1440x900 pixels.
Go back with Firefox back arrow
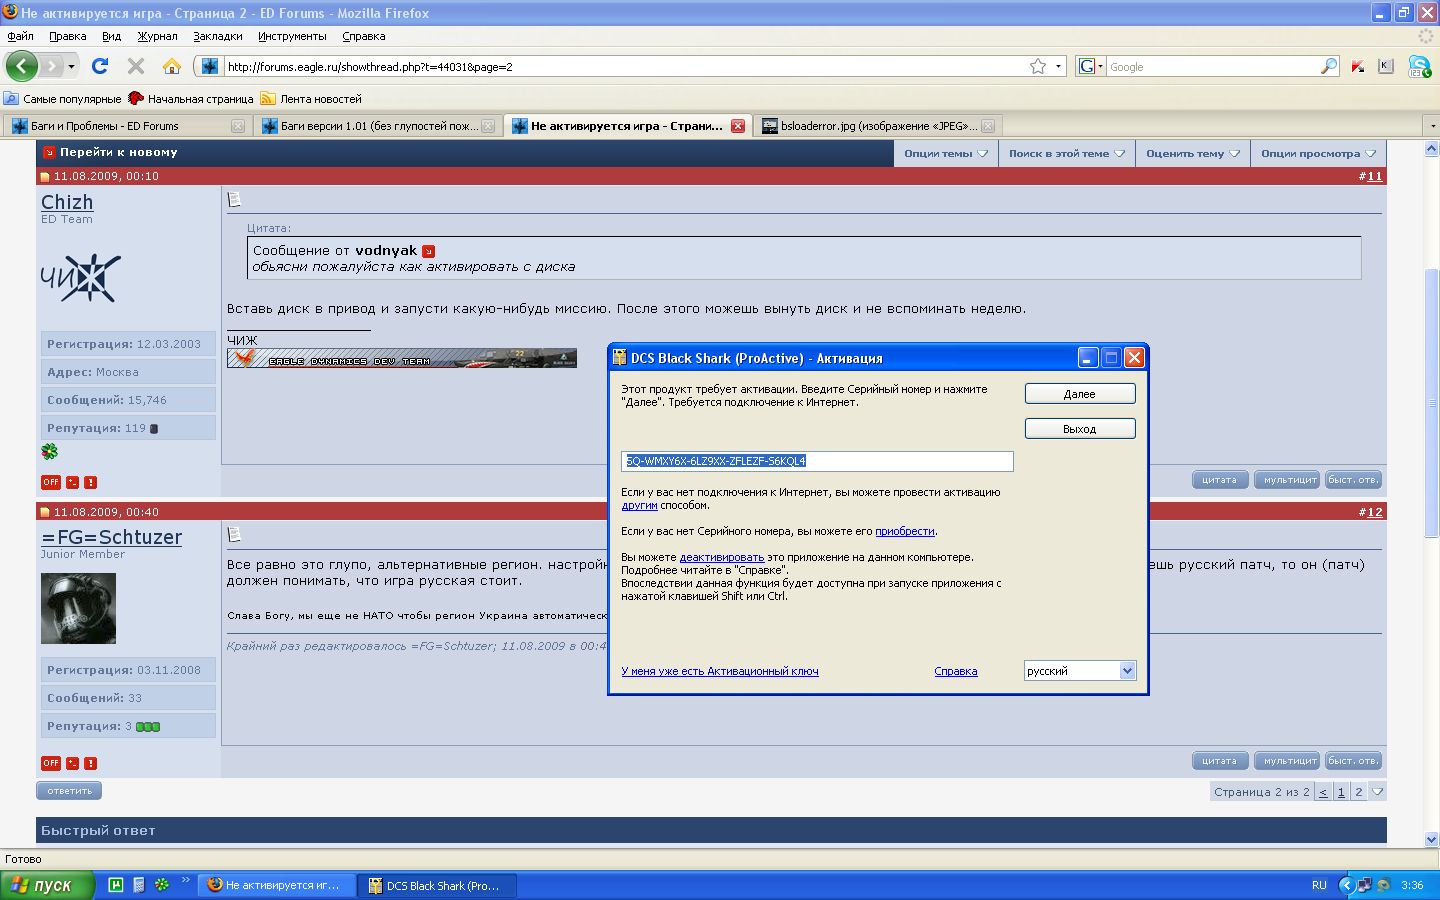[22, 66]
